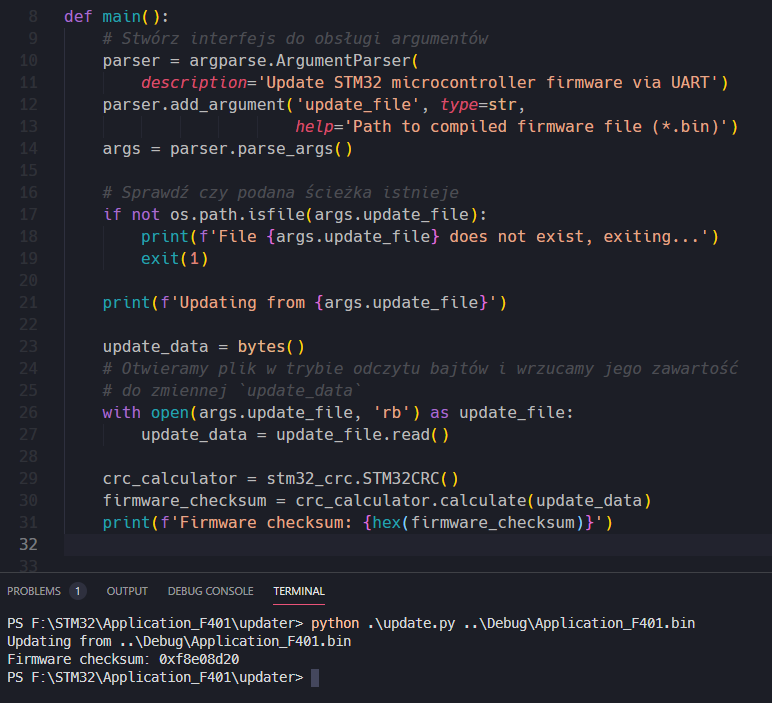This screenshot has height=703, width=772.
Task: Select the TERMINAL tab
Action: coord(299,591)
